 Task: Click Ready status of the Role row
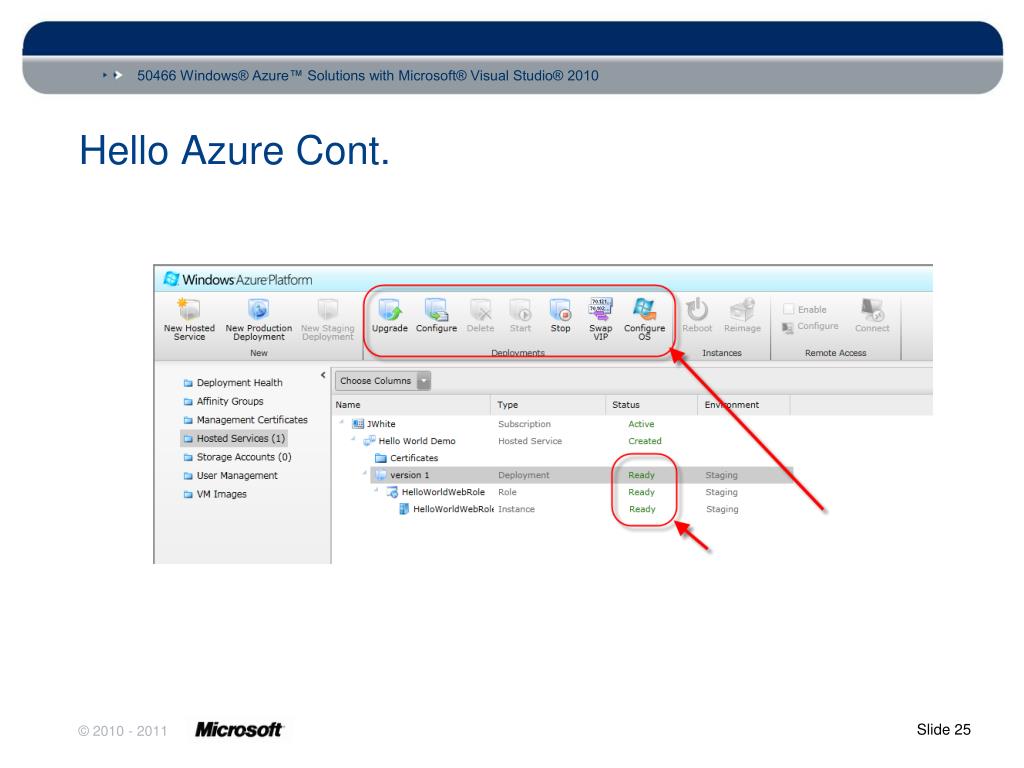tap(641, 492)
